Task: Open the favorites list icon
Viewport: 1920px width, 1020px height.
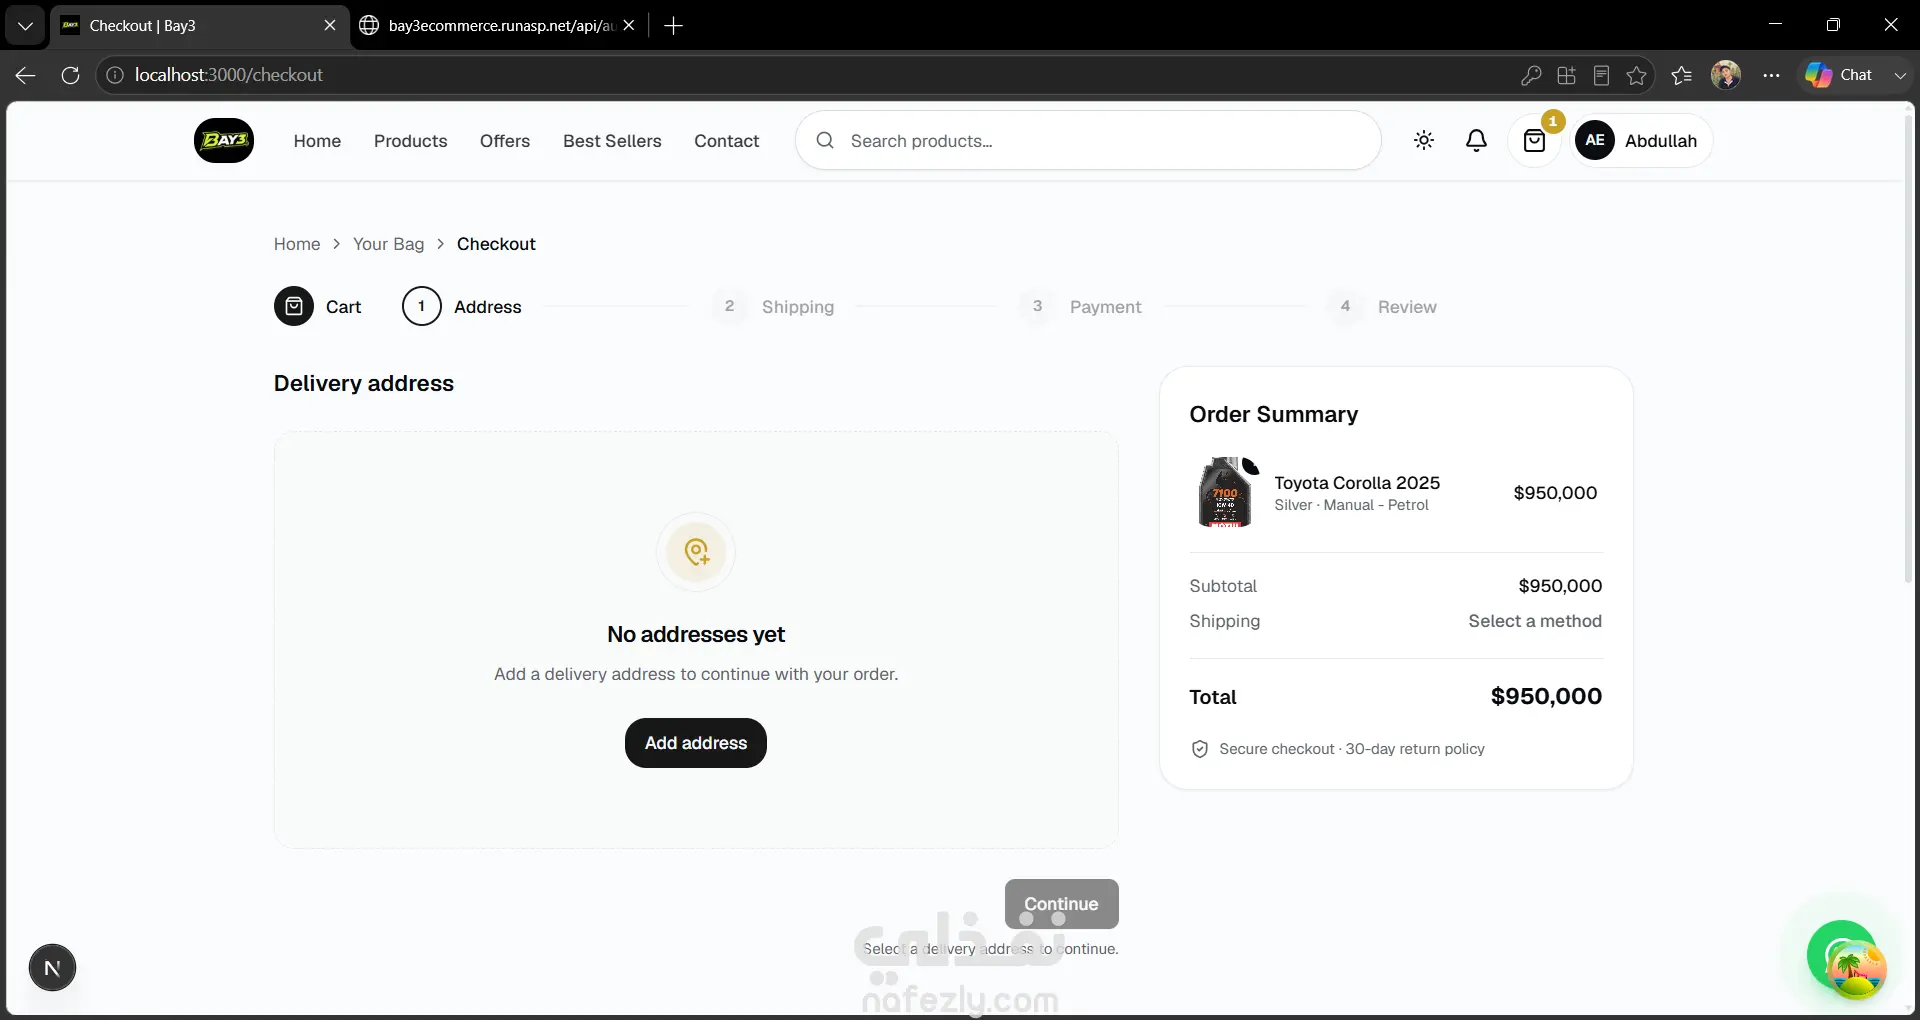Action: pos(1682,75)
